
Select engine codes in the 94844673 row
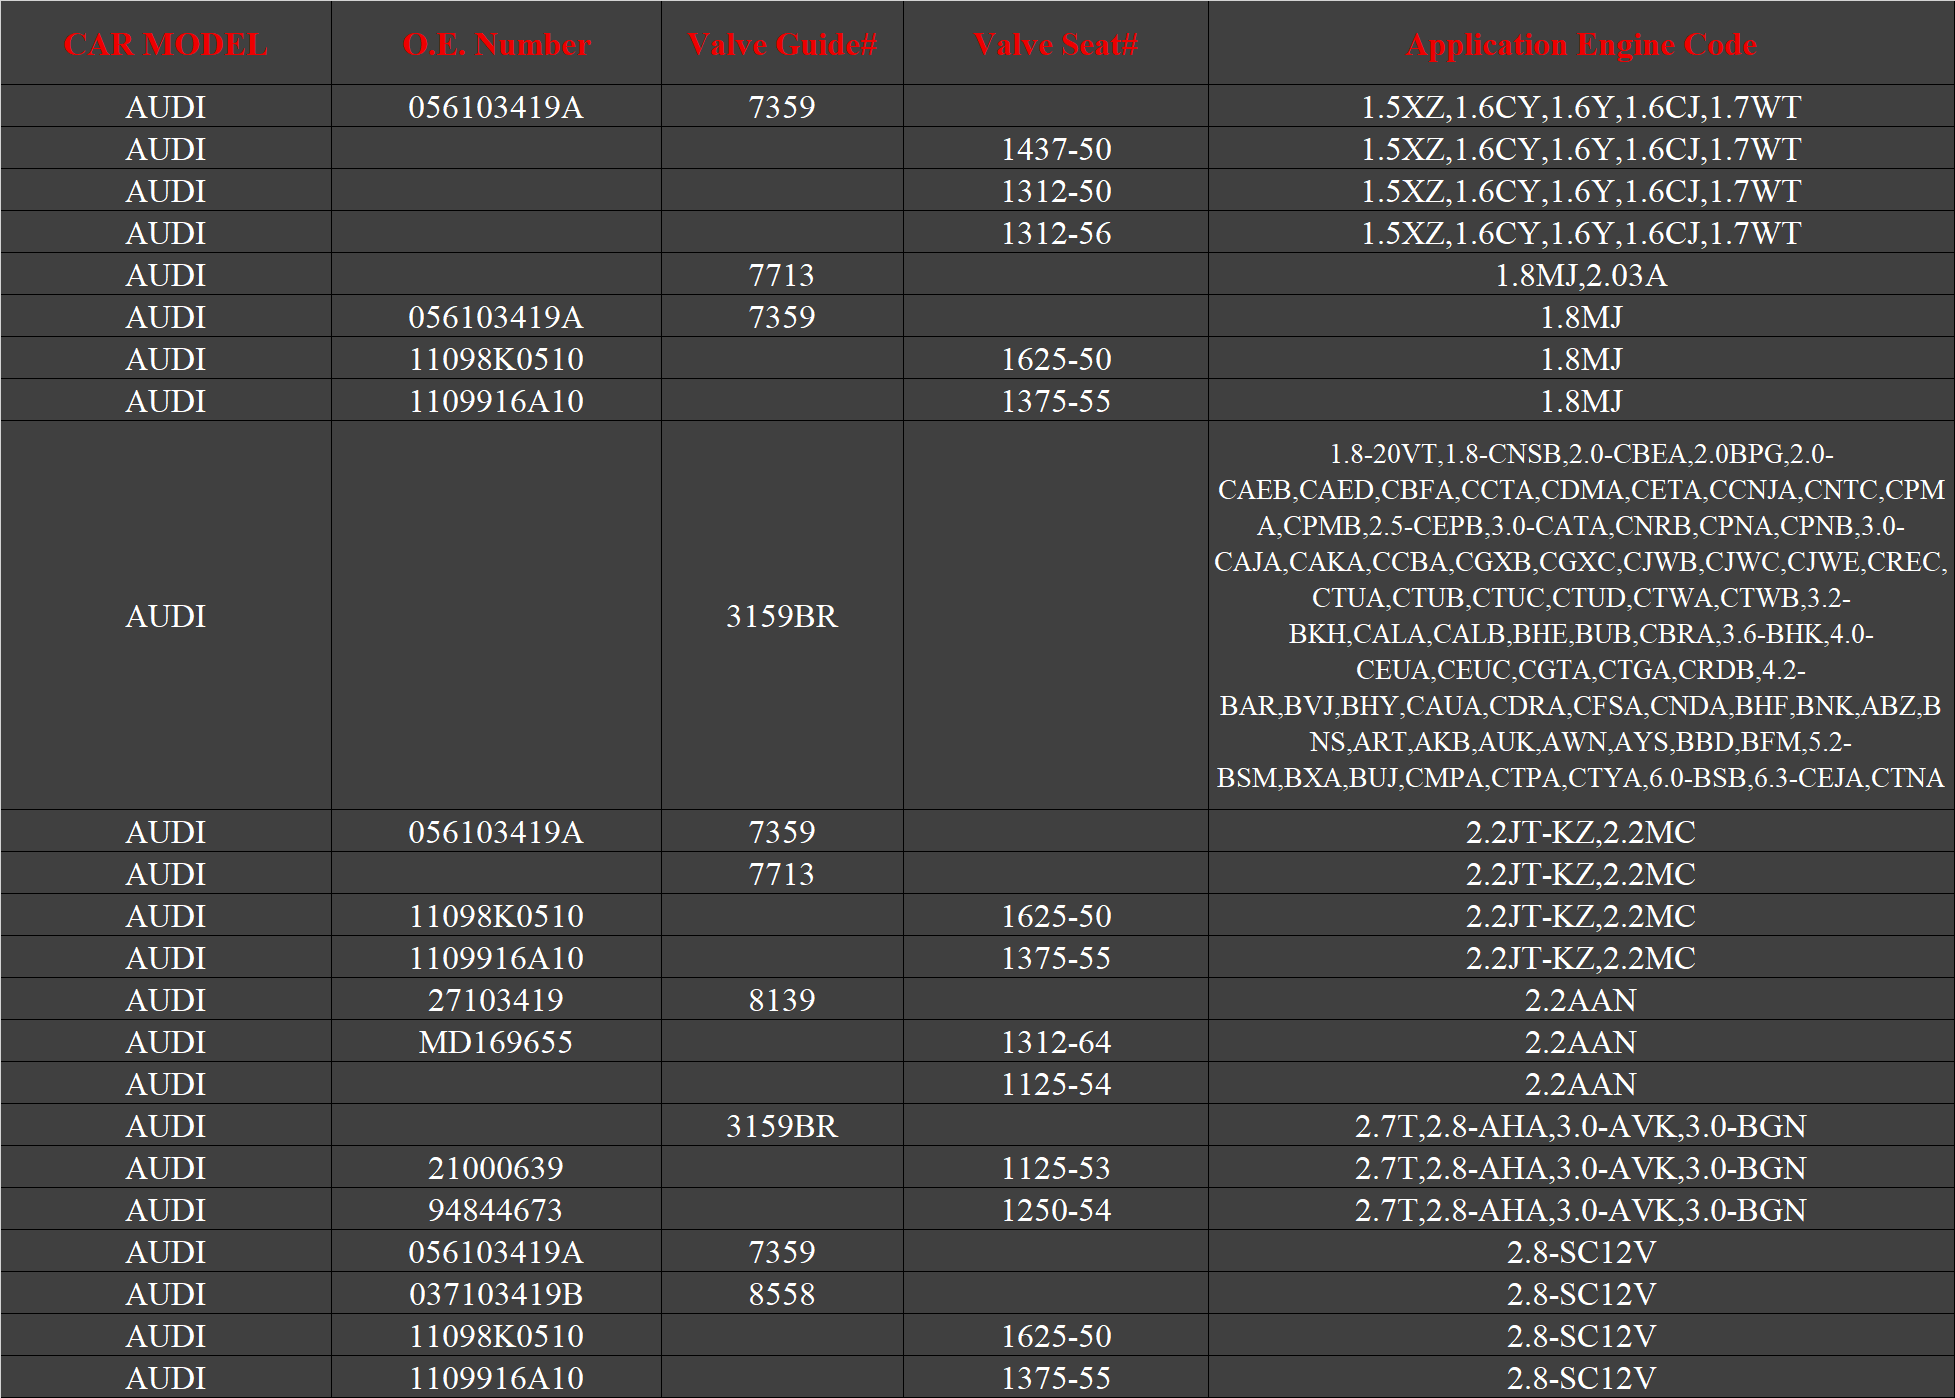1581,1210
